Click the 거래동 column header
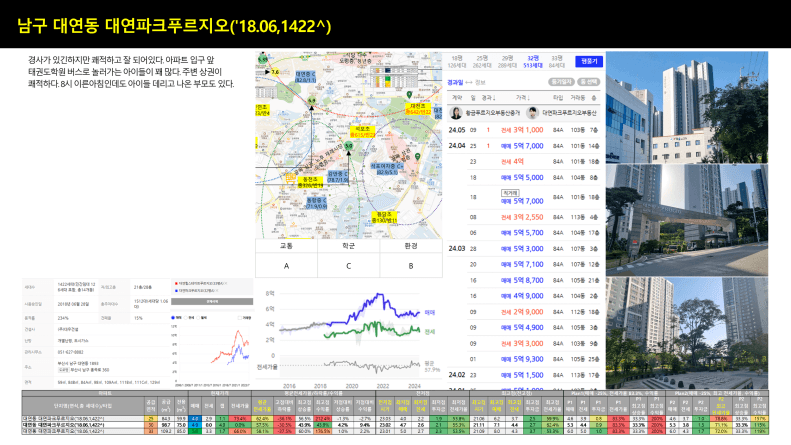Image resolution: width=791 pixels, height=445 pixels. click(x=578, y=98)
